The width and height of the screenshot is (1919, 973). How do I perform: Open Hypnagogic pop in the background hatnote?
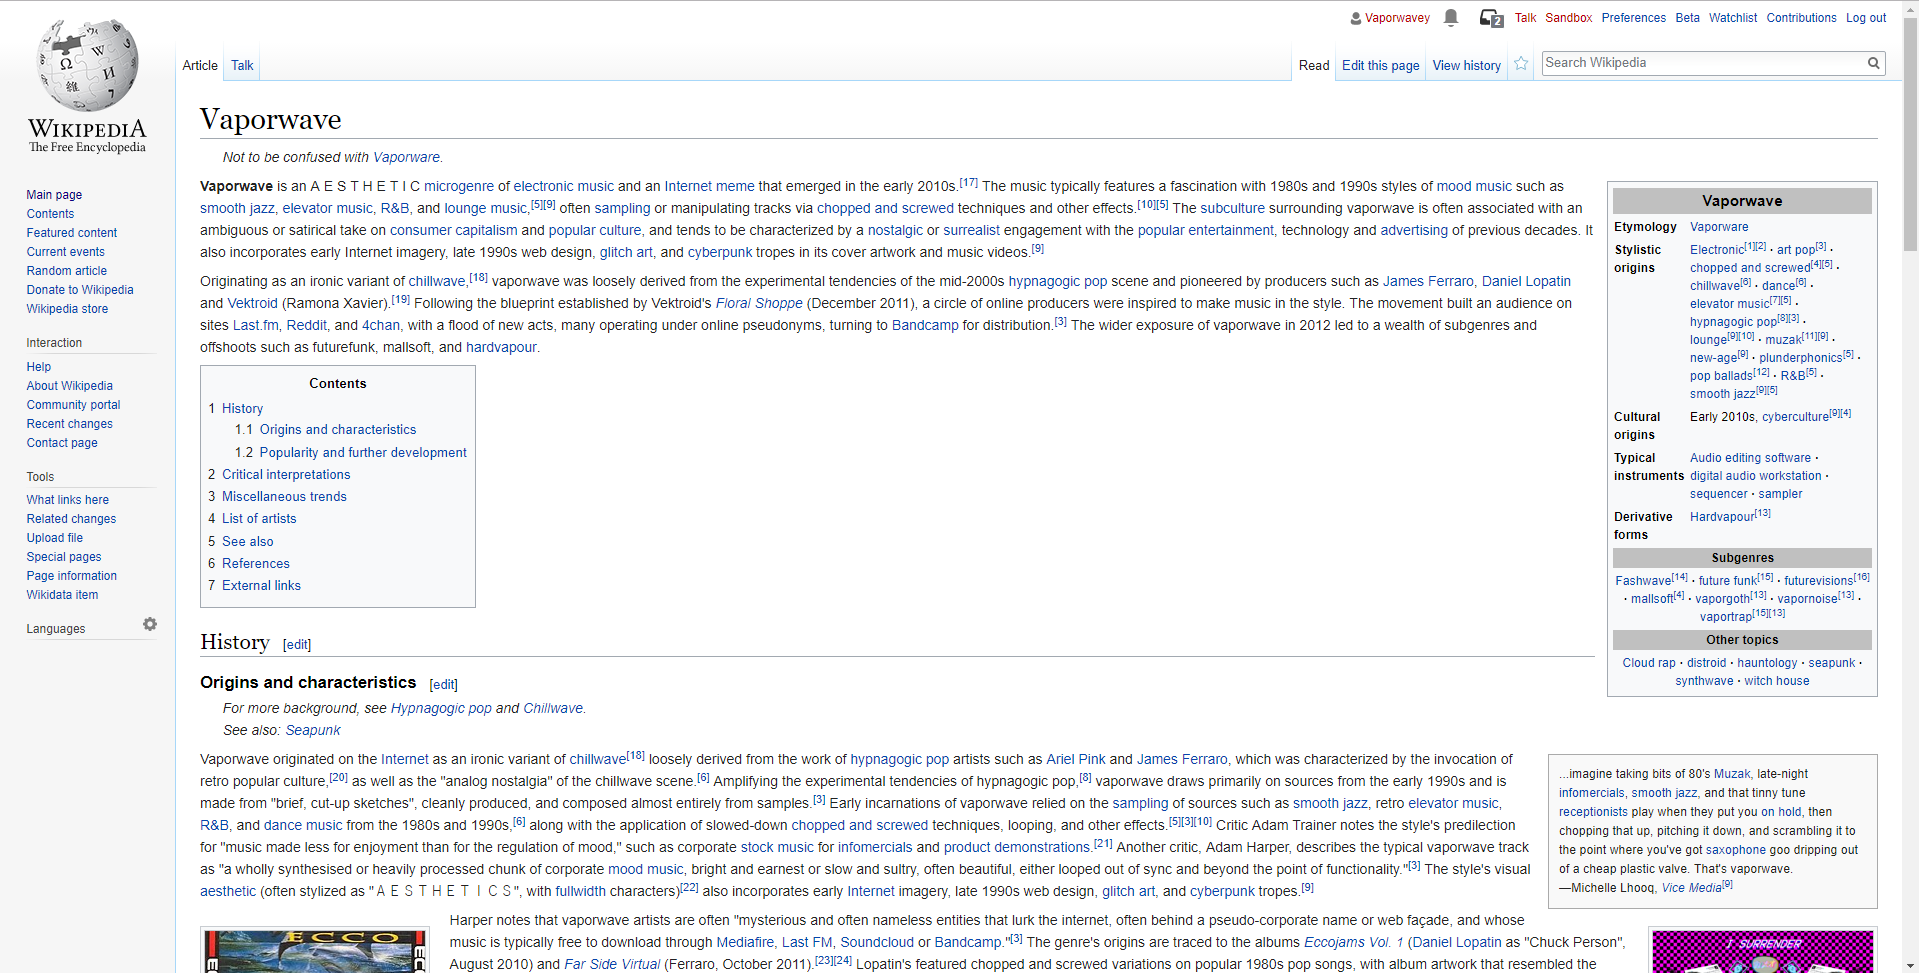tap(441, 709)
